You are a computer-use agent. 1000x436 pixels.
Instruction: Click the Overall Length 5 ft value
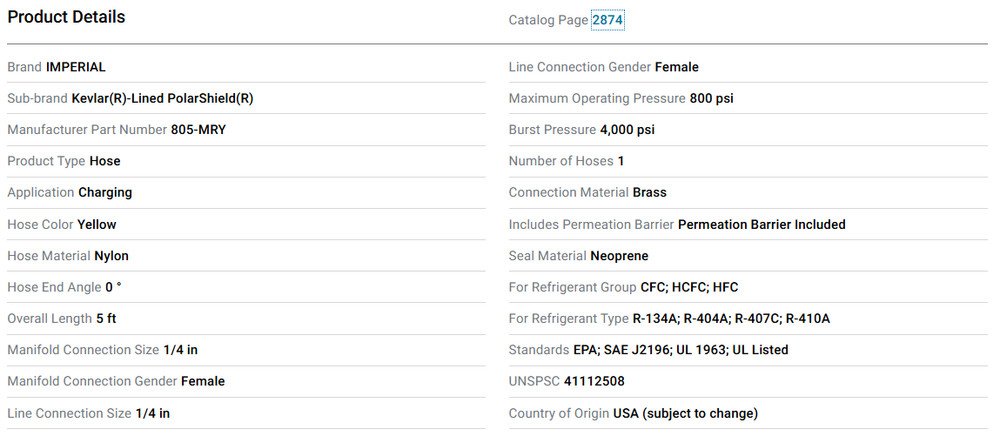click(x=107, y=319)
